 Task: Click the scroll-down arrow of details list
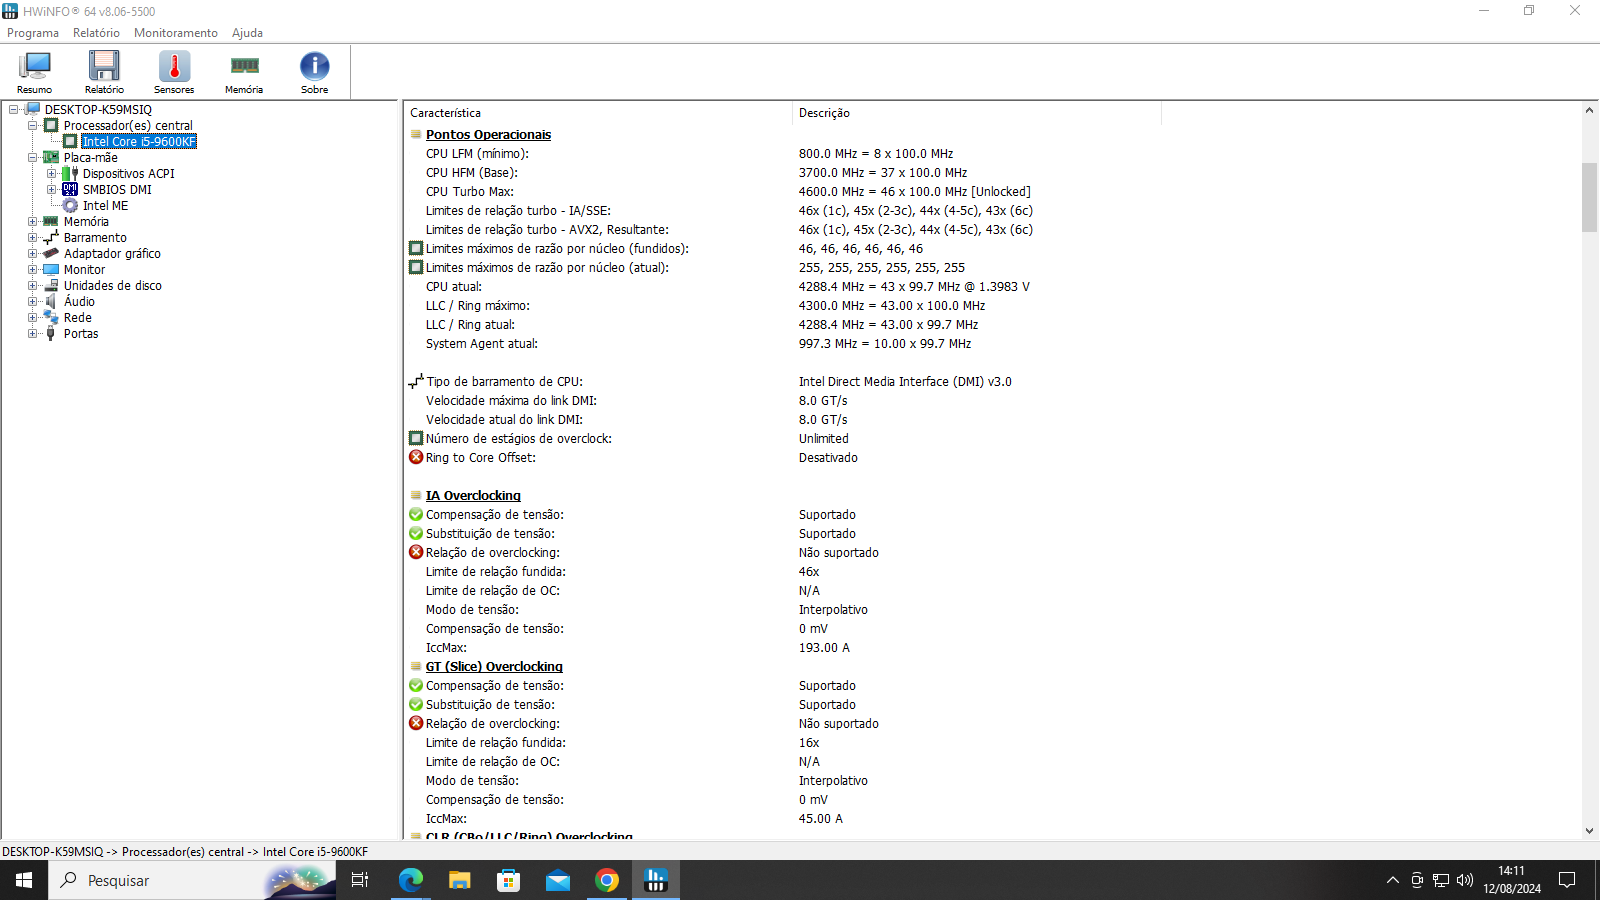pos(1589,831)
